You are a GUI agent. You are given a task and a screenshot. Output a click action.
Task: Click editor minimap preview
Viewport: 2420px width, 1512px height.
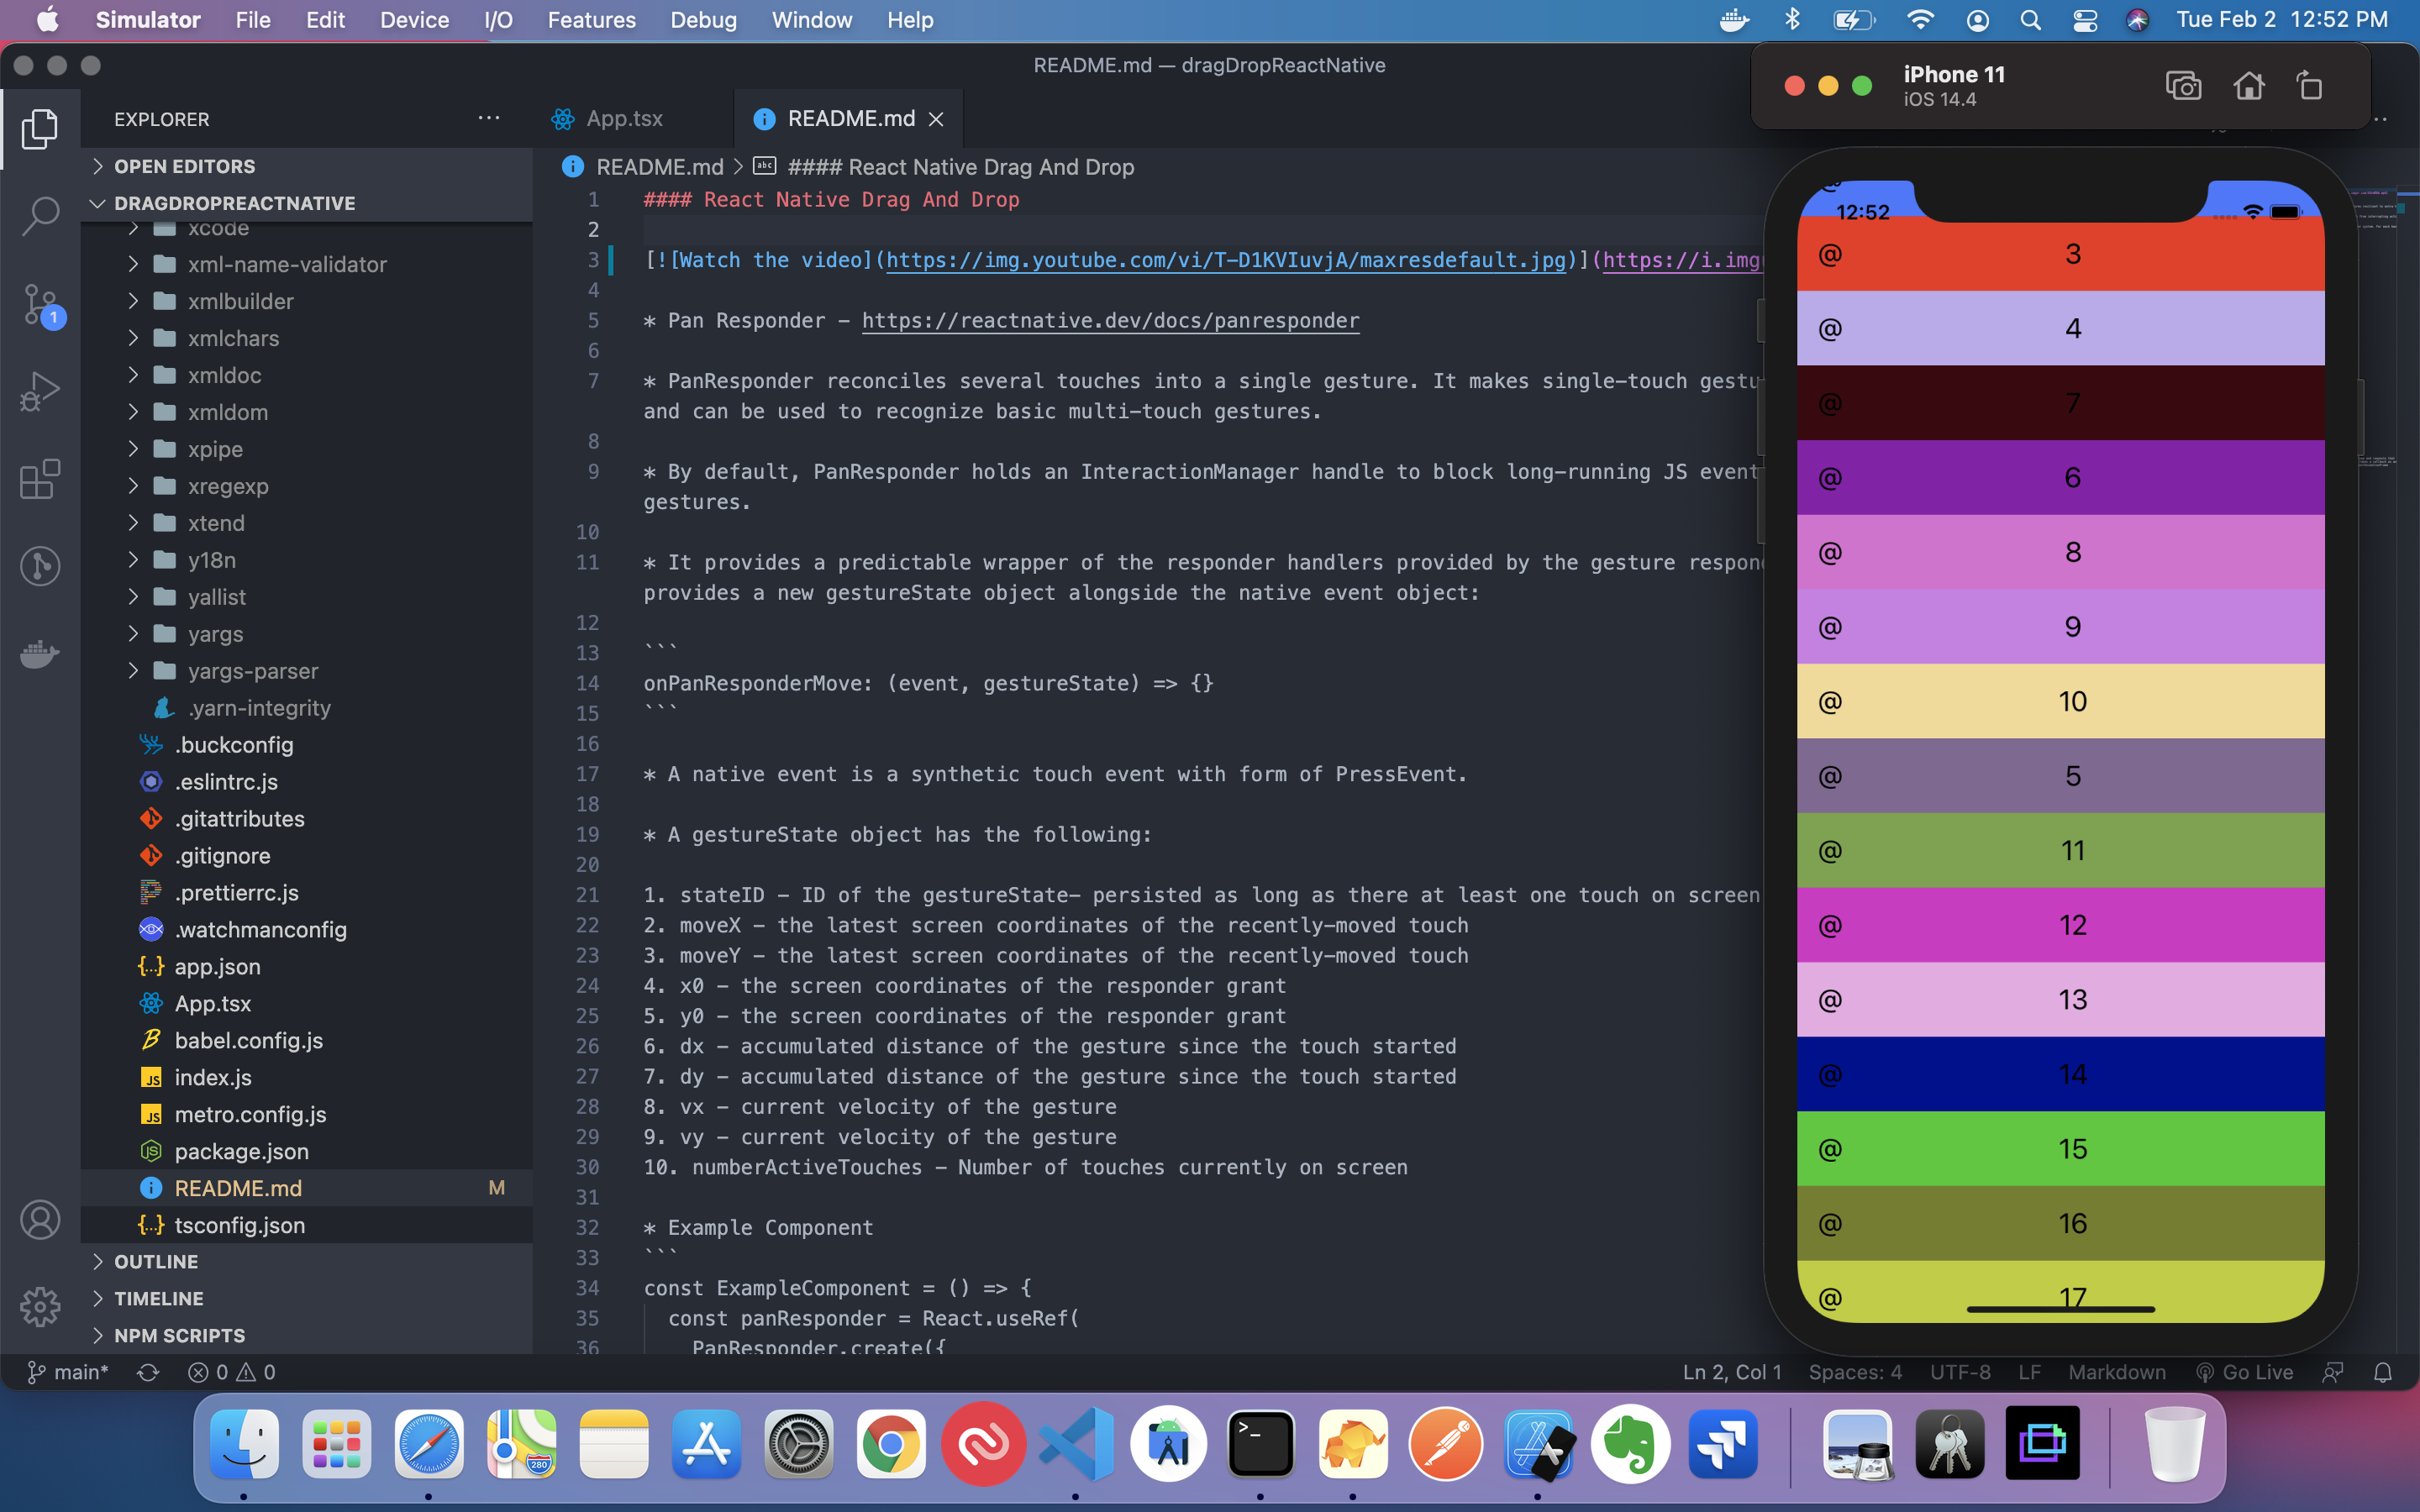[x=2380, y=330]
